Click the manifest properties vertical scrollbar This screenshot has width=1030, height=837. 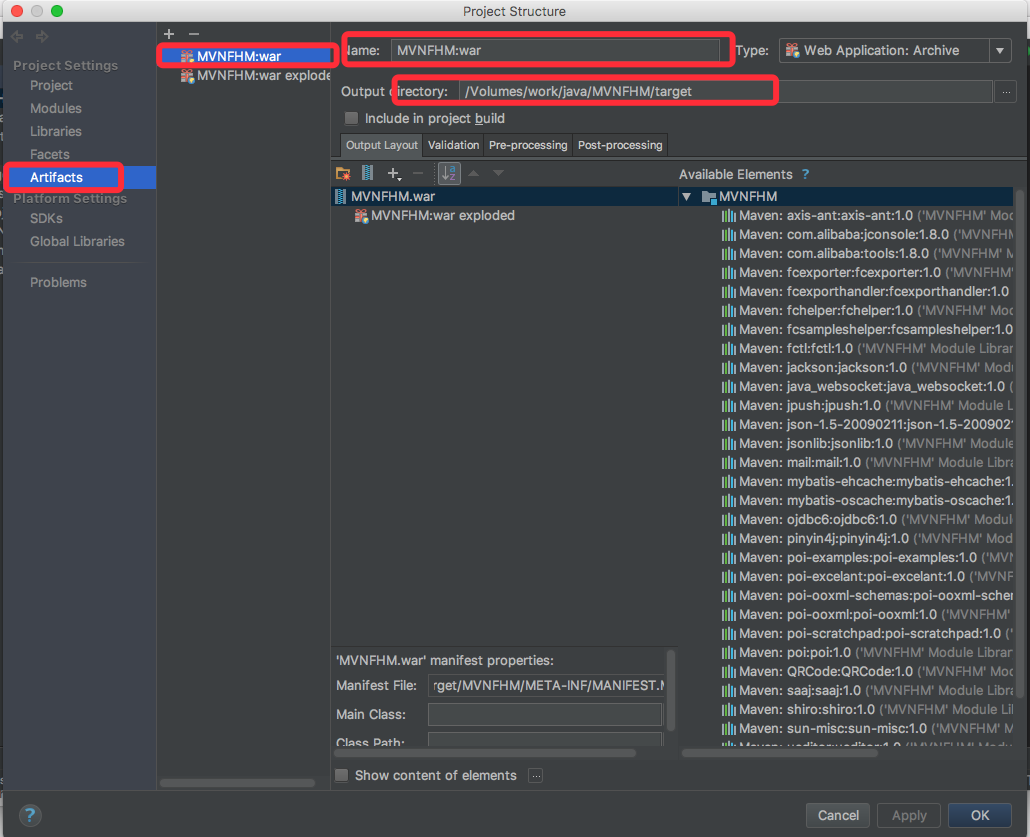coord(671,690)
